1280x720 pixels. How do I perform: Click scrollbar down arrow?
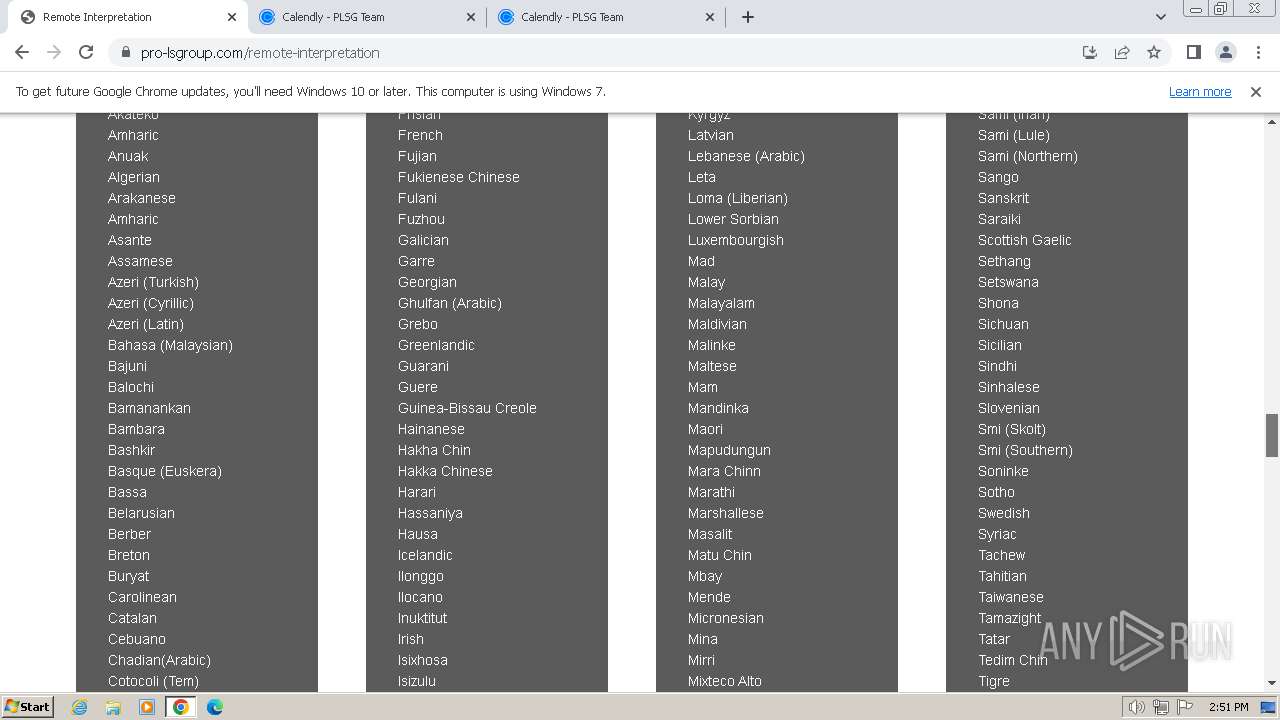click(x=1272, y=682)
